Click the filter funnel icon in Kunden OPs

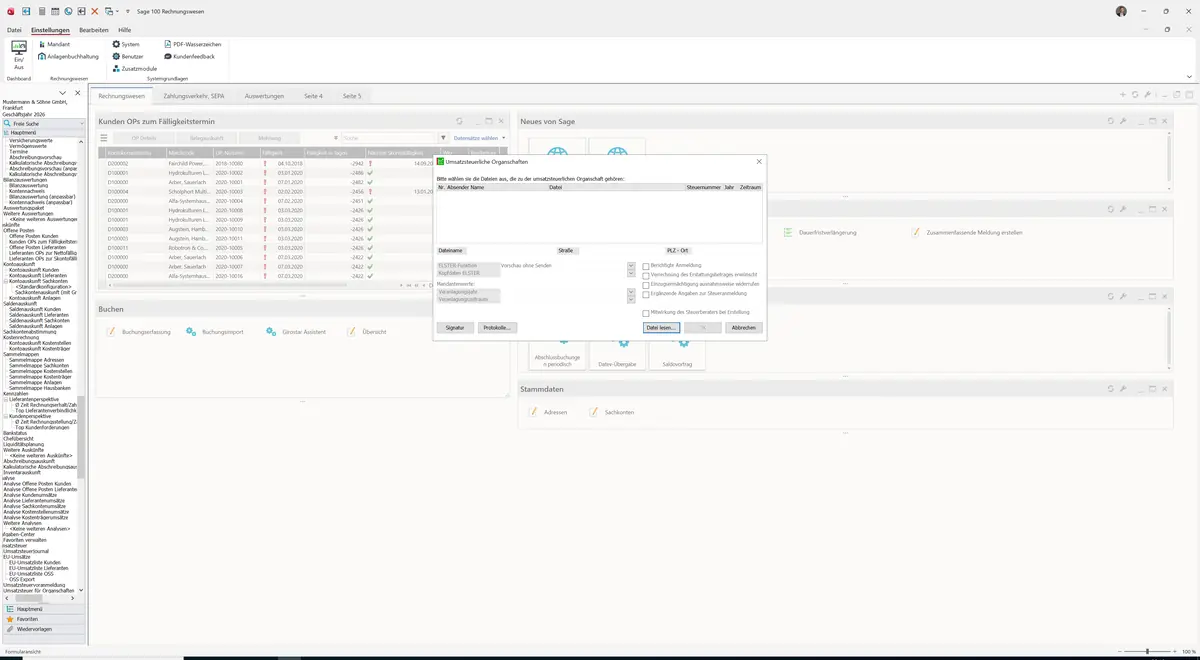pyautogui.click(x=443, y=138)
